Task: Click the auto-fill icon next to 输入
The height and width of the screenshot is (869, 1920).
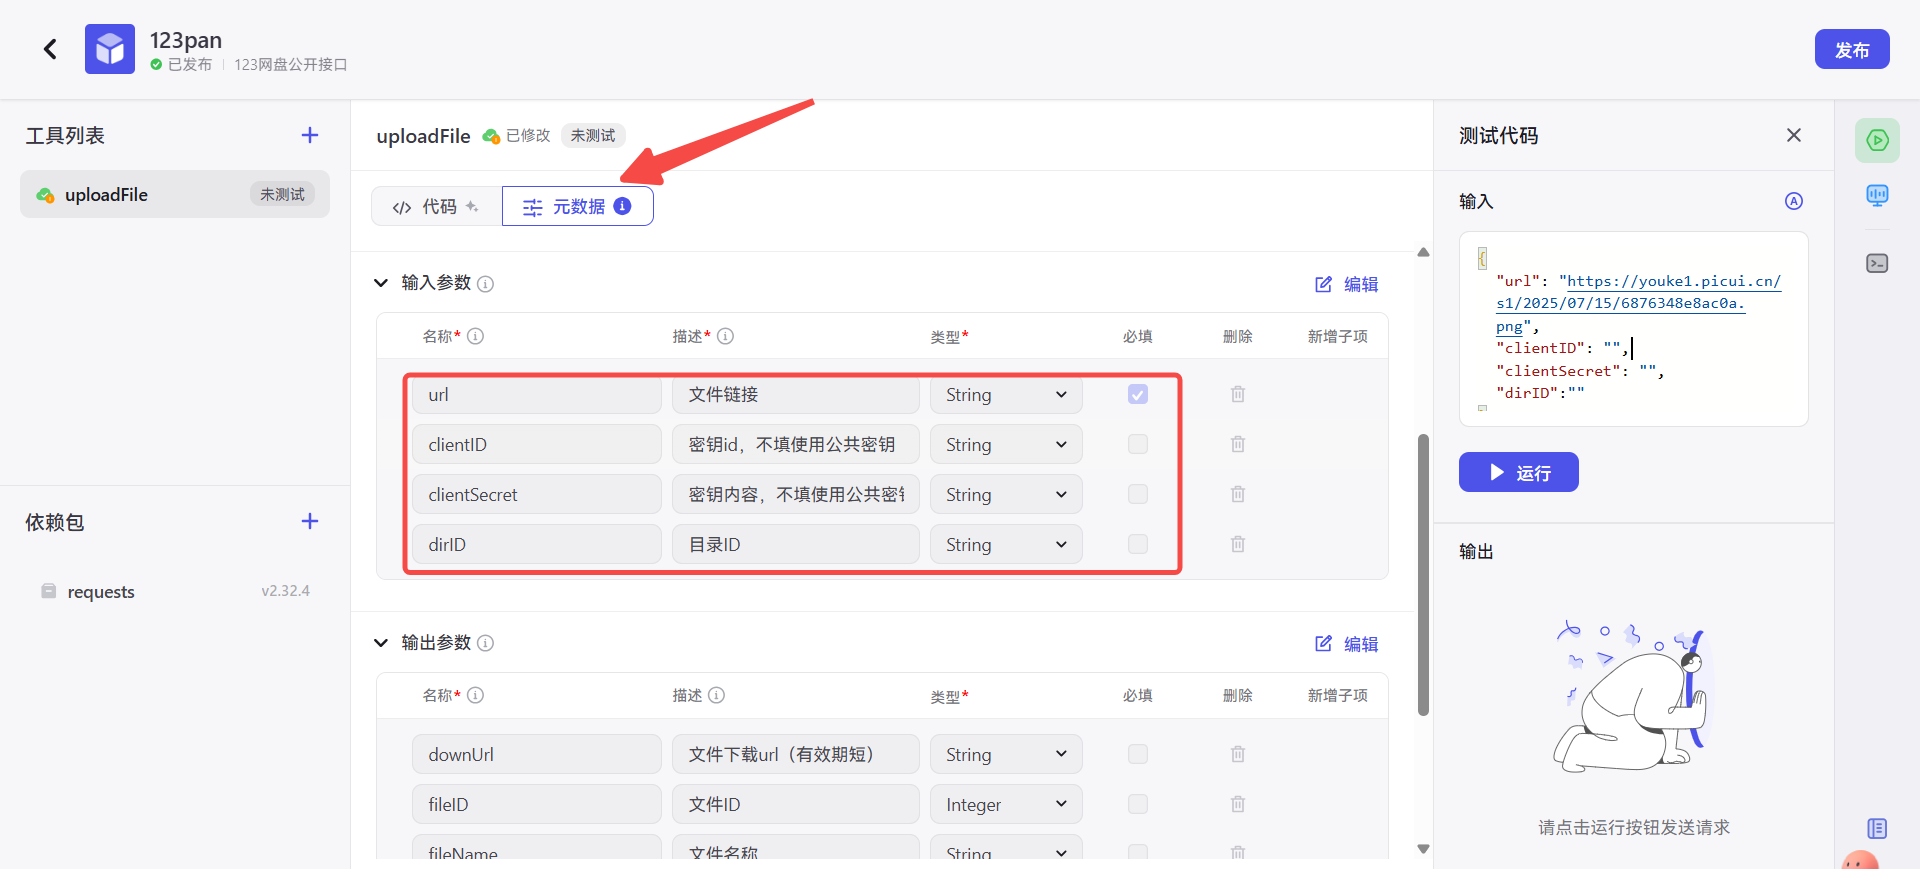Action: 1794,201
